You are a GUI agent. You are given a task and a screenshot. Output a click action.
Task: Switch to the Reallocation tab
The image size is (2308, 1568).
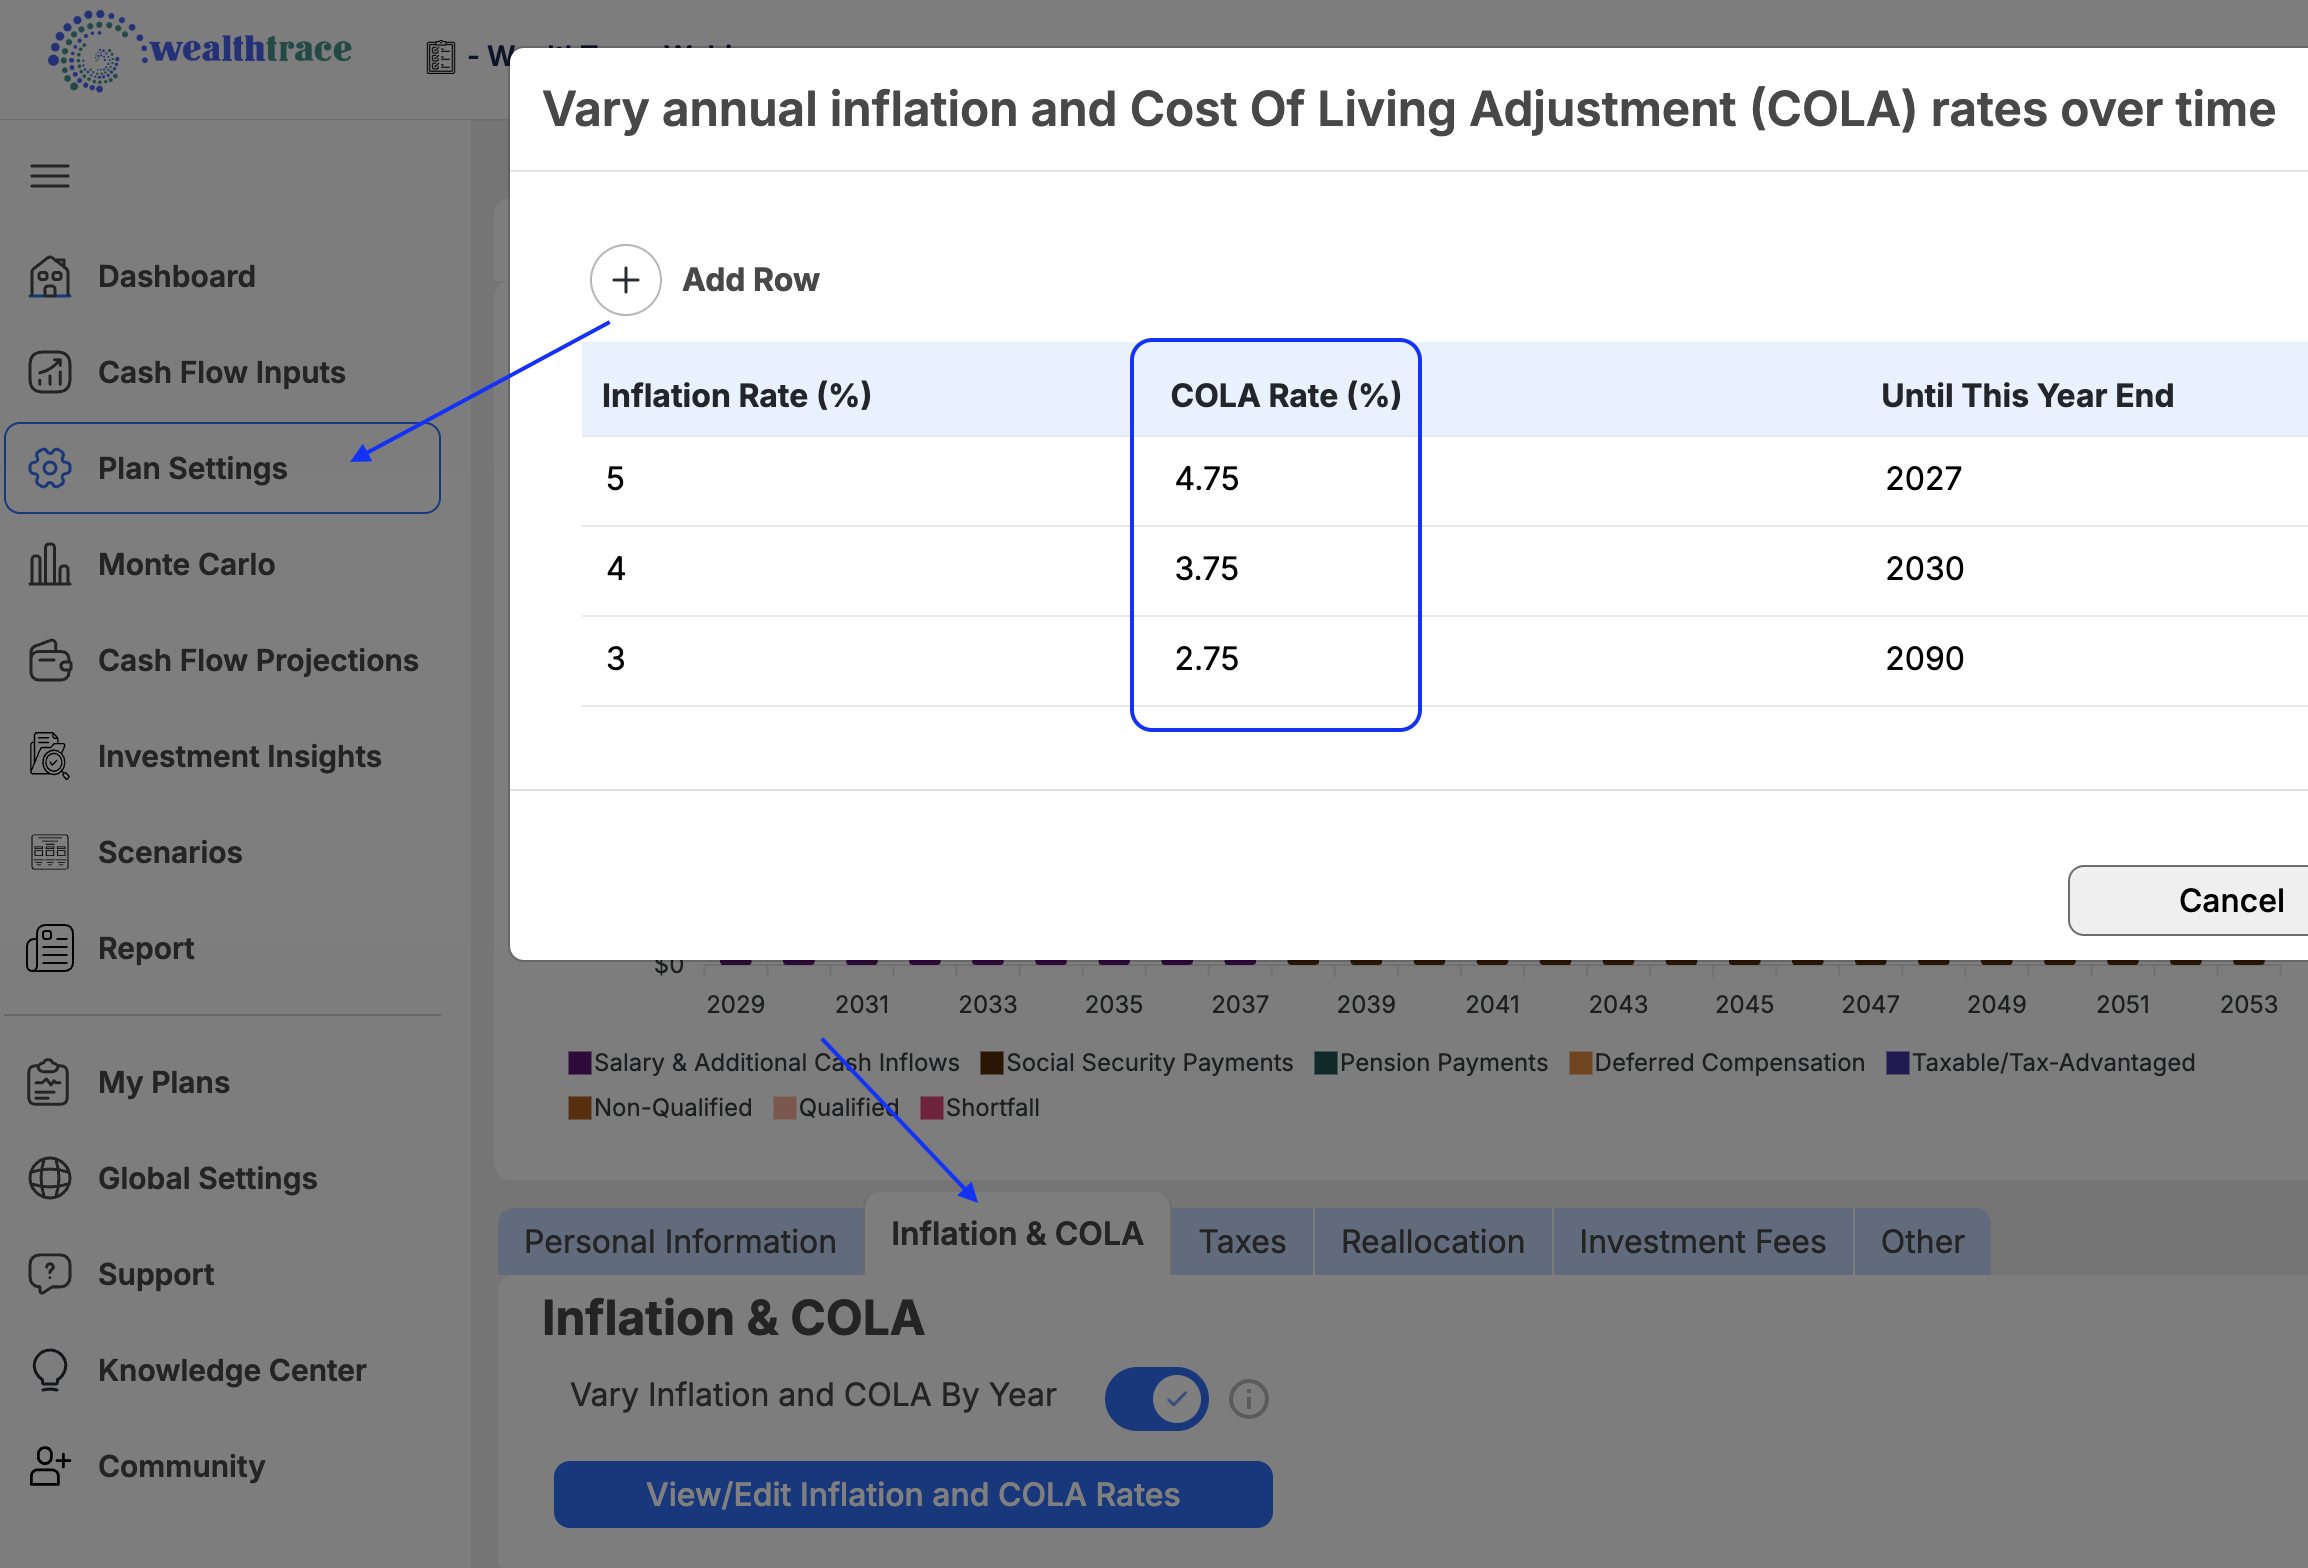(1432, 1242)
